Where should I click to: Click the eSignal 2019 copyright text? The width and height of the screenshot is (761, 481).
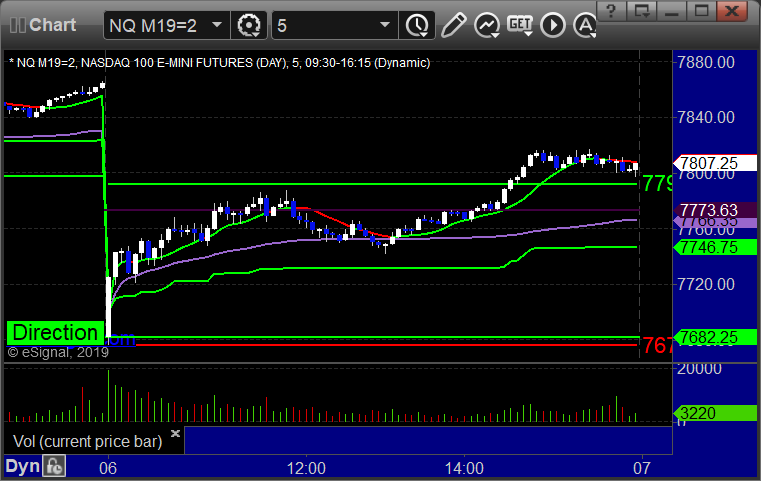point(58,352)
